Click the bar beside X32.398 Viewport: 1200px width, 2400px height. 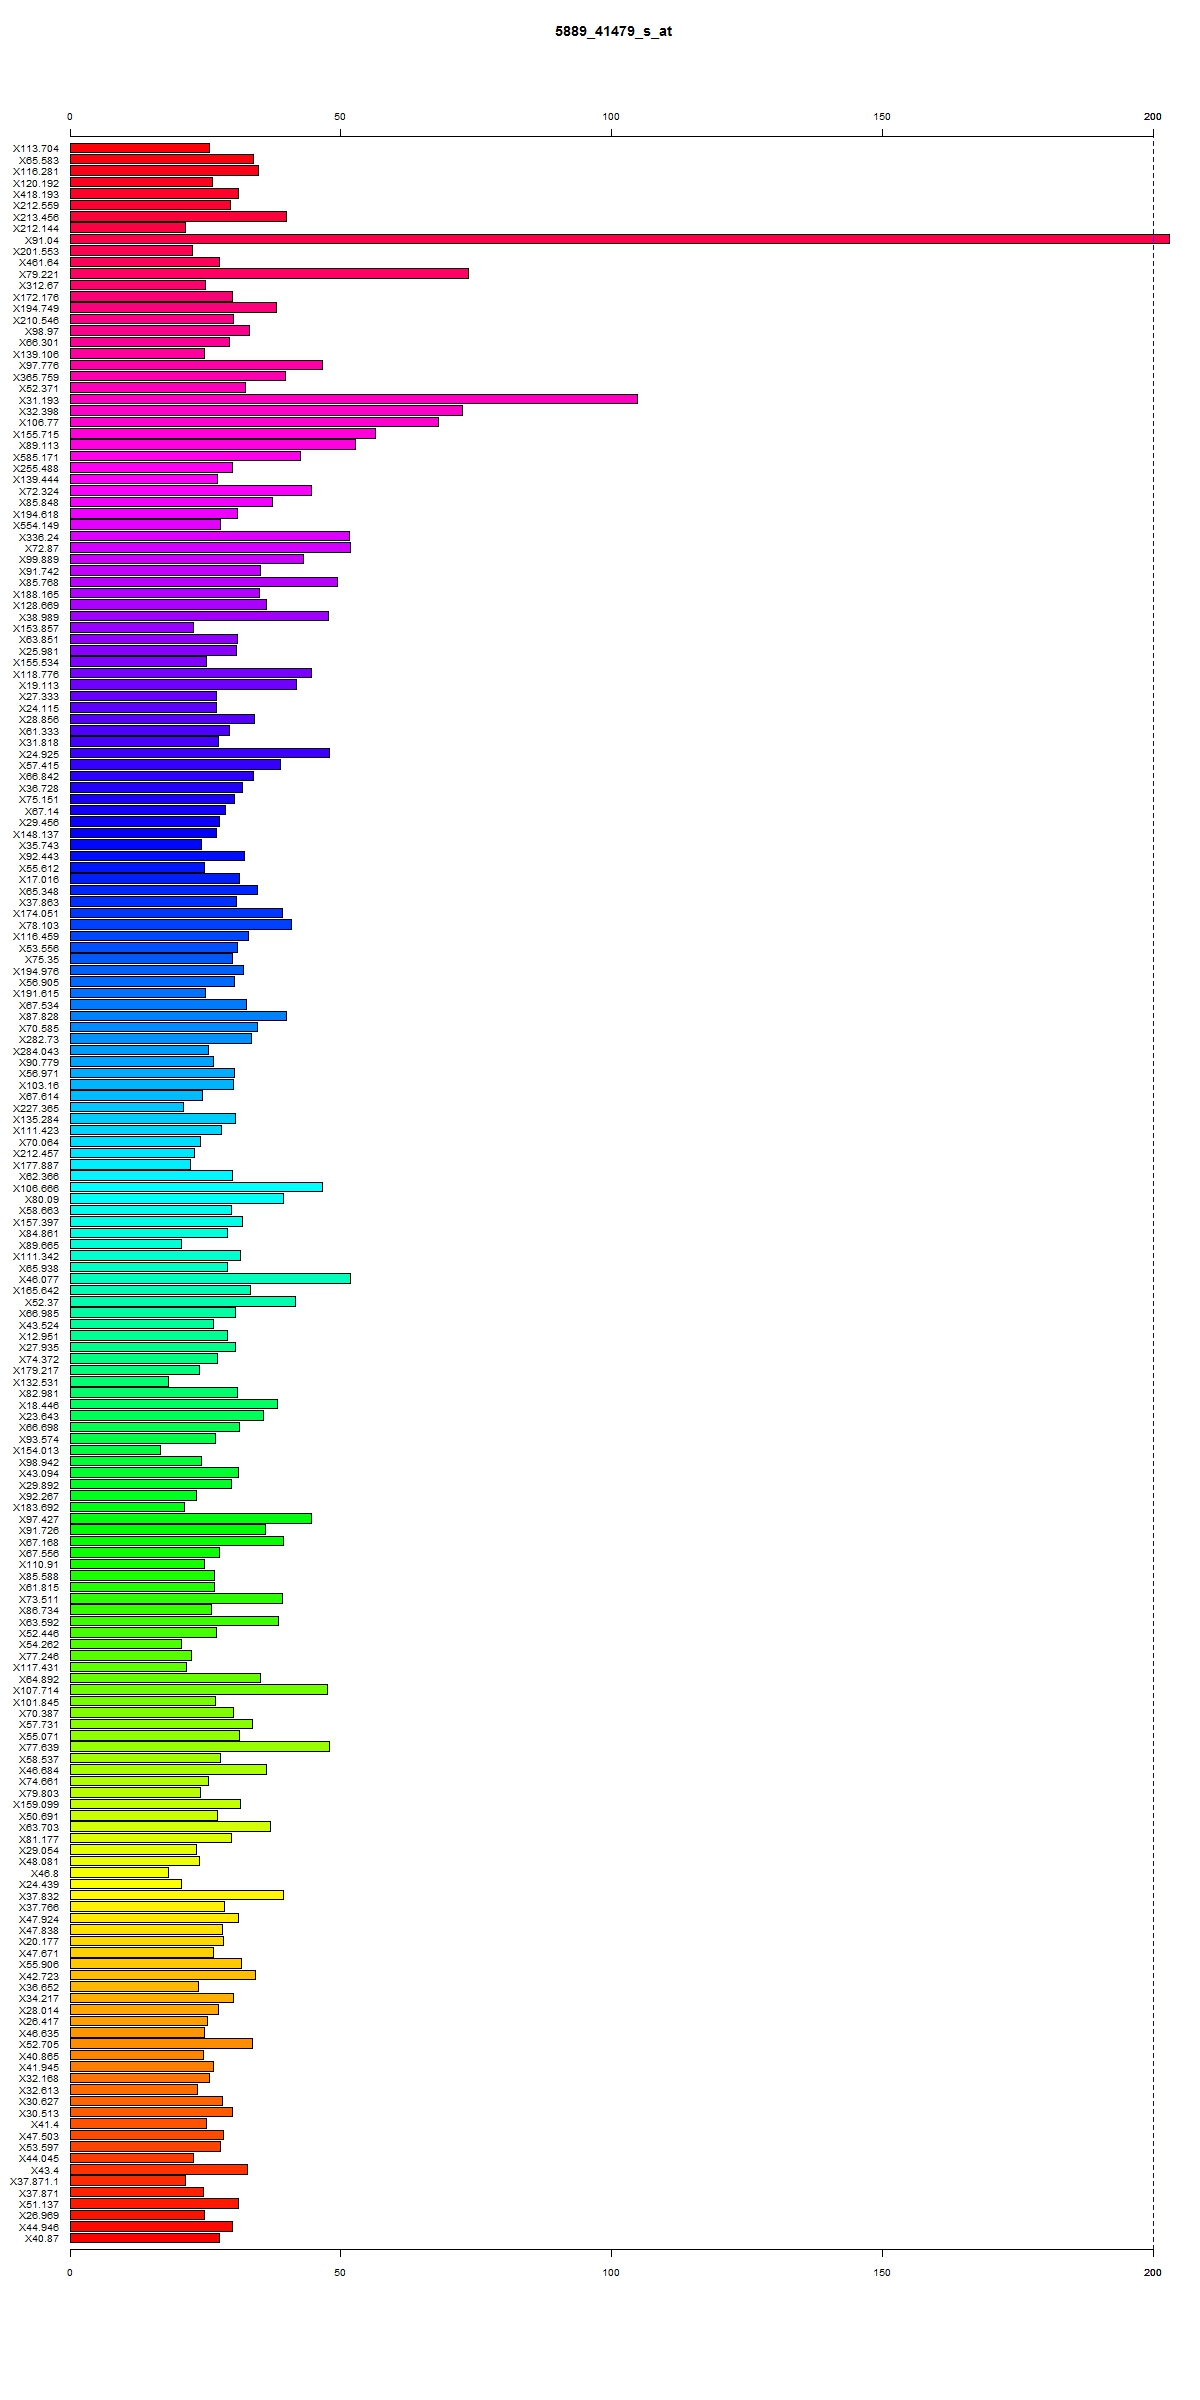pos(266,411)
